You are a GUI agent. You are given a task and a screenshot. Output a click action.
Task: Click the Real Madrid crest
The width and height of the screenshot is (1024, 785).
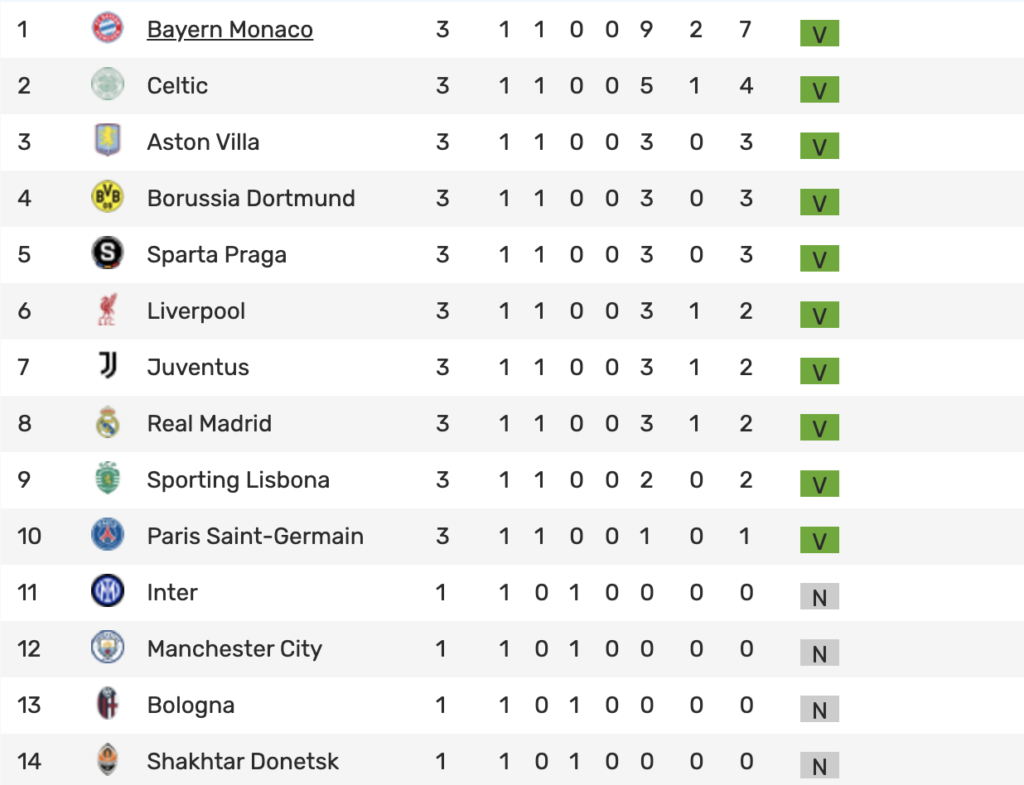[107, 423]
